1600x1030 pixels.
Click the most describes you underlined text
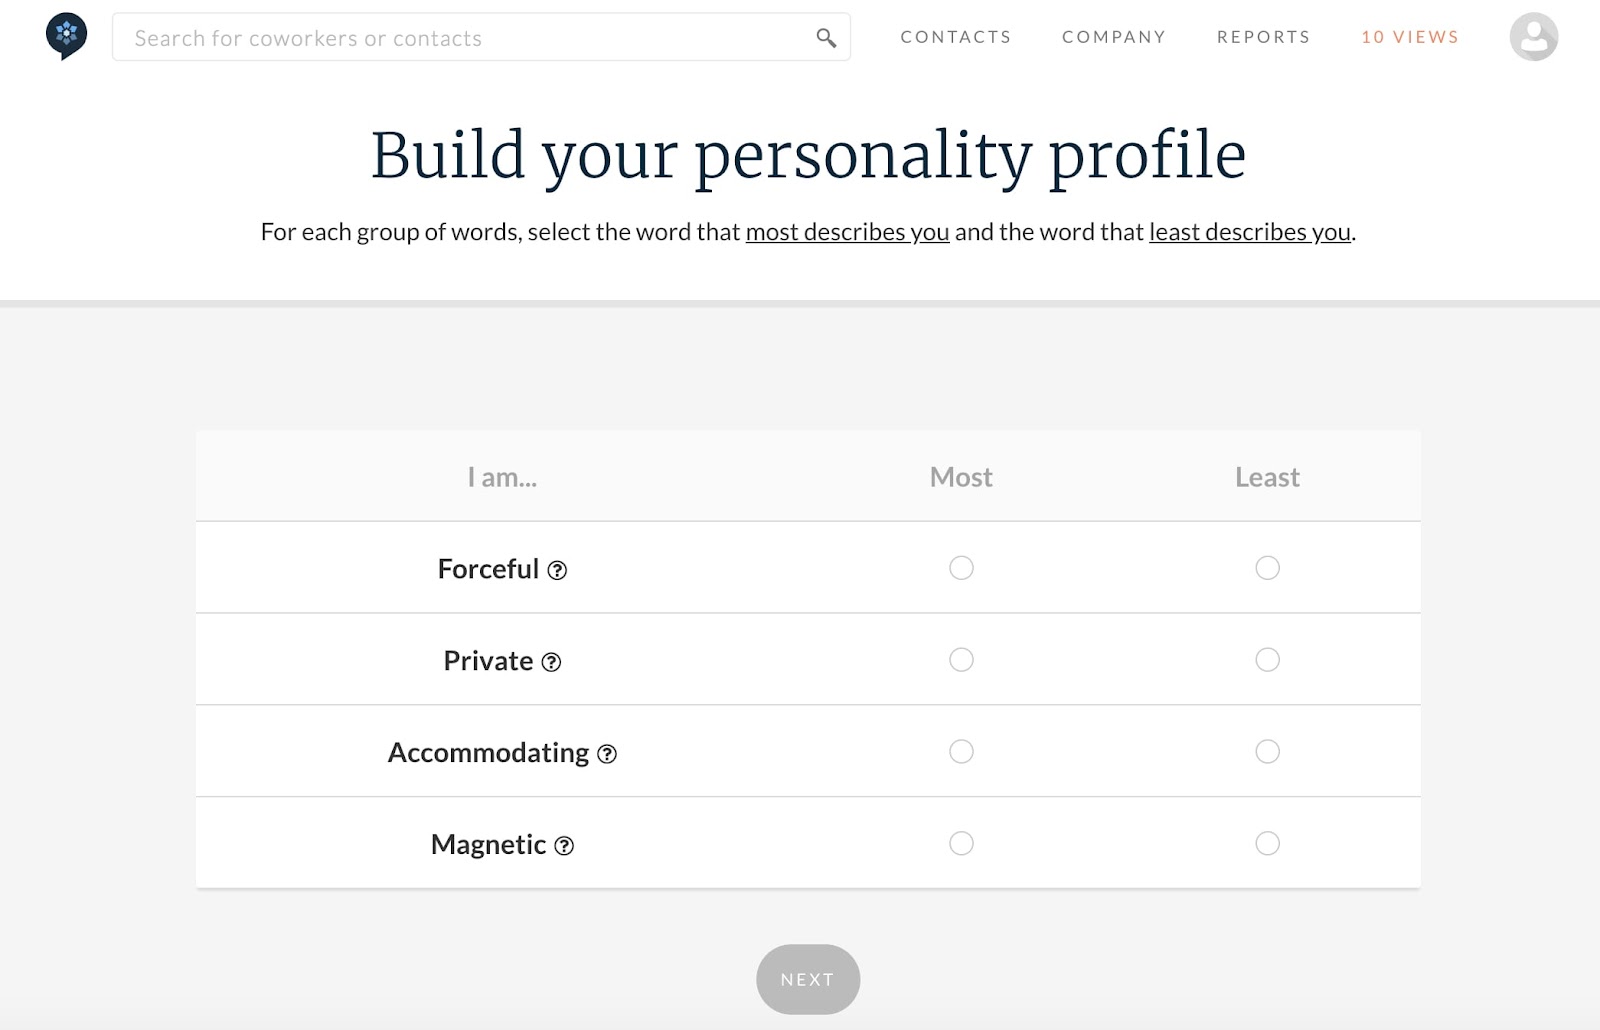846,231
